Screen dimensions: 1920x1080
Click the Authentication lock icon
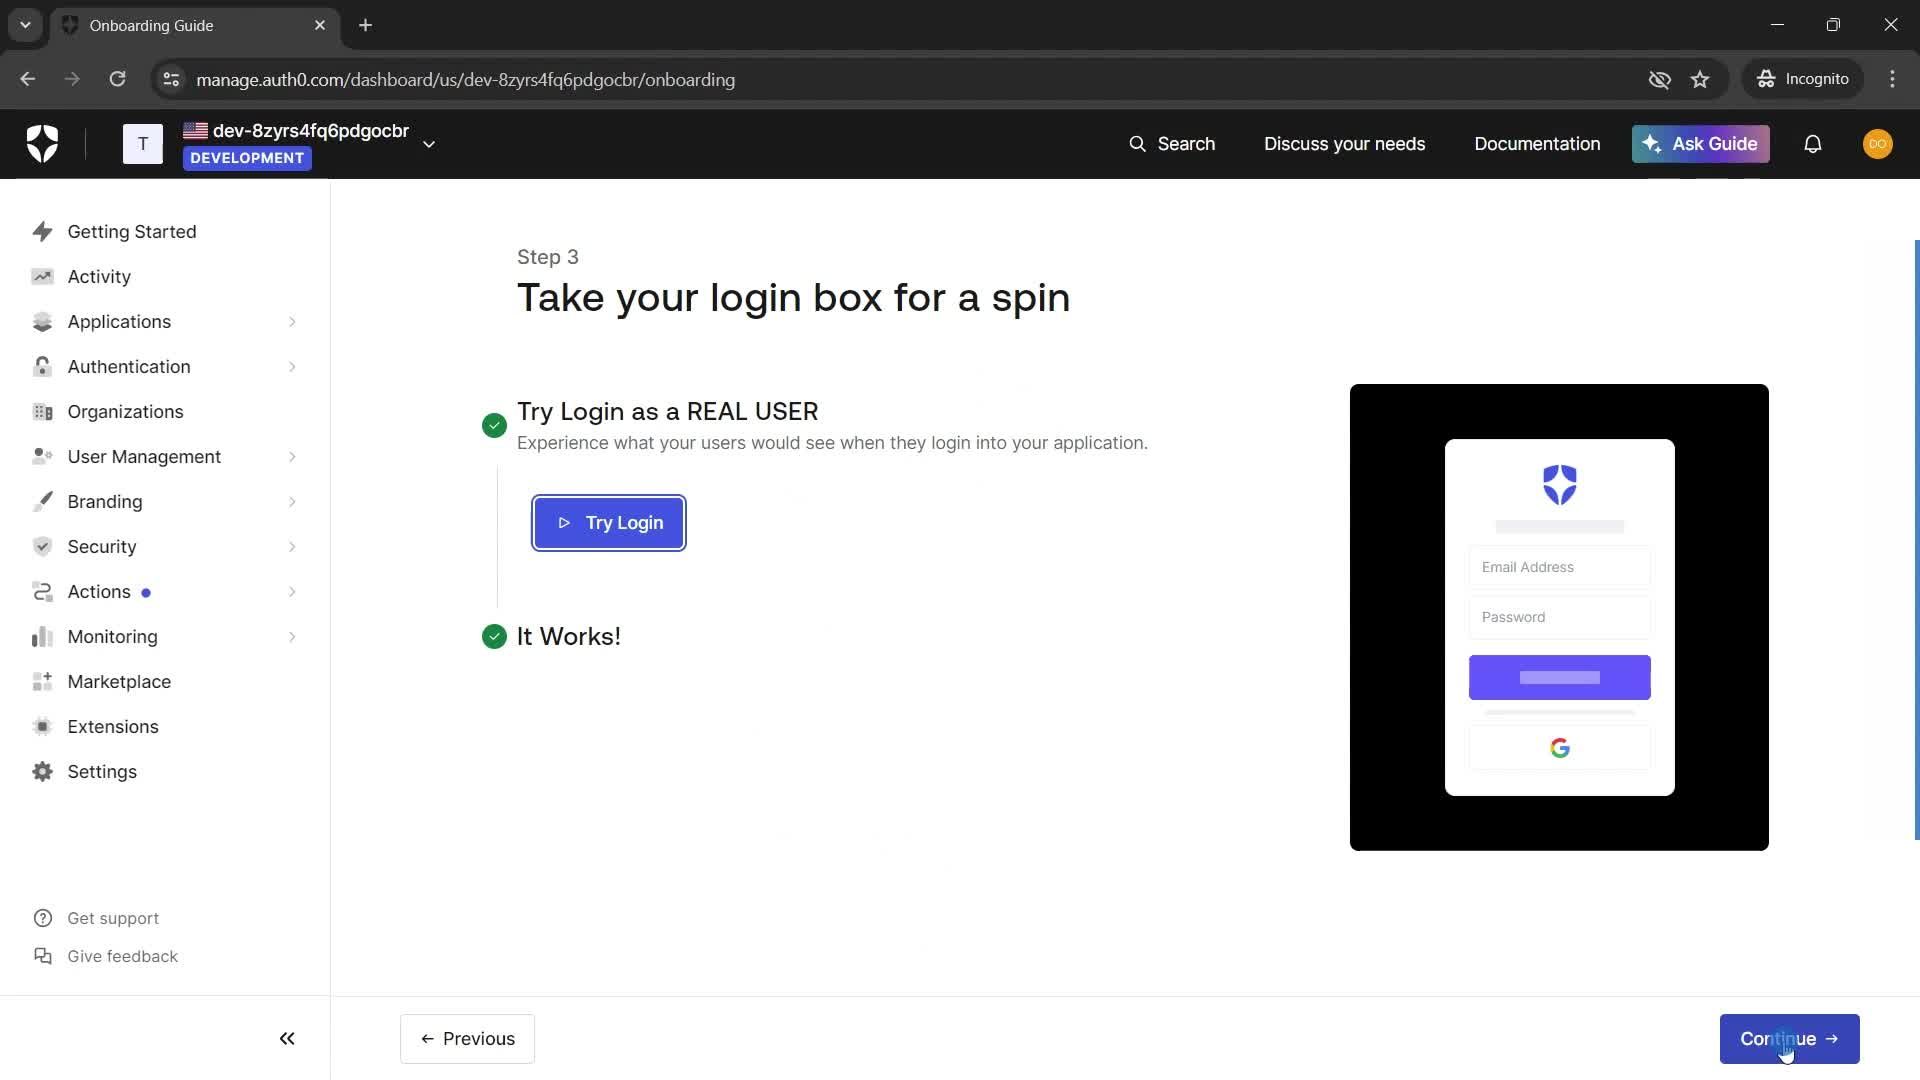tap(42, 367)
